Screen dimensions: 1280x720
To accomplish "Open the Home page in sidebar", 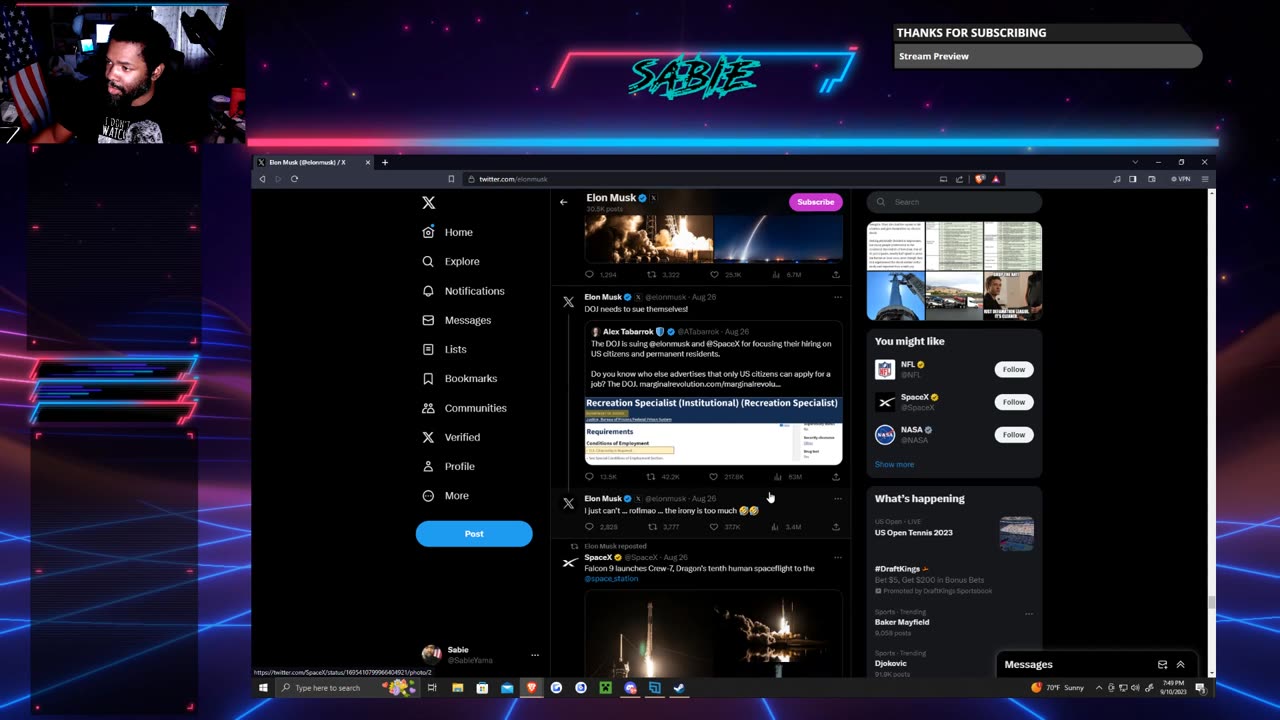I will [447, 232].
